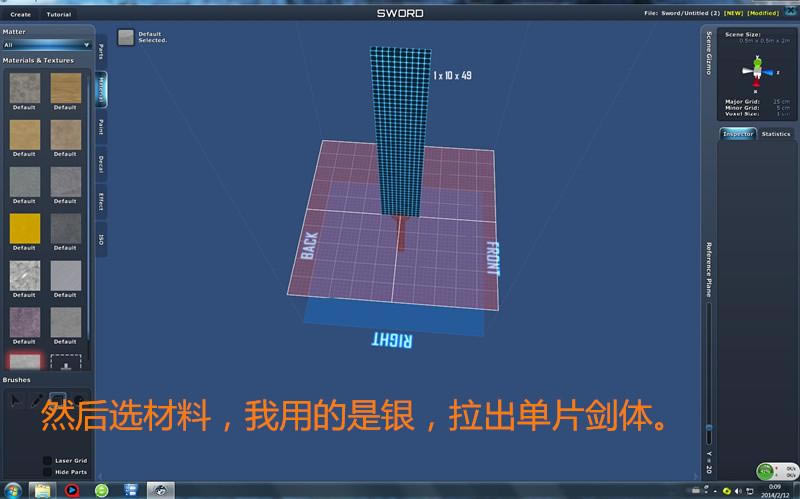The width and height of the screenshot is (800, 499).
Task: Open Windows Explorer from the taskbar
Action: [x=43, y=490]
